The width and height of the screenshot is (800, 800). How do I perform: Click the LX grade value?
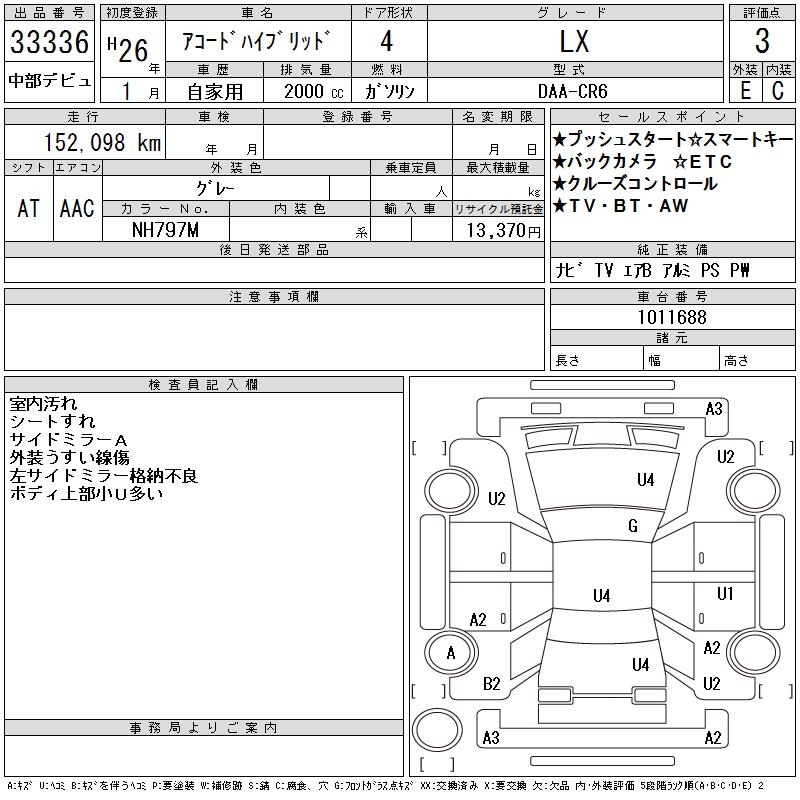(x=574, y=42)
